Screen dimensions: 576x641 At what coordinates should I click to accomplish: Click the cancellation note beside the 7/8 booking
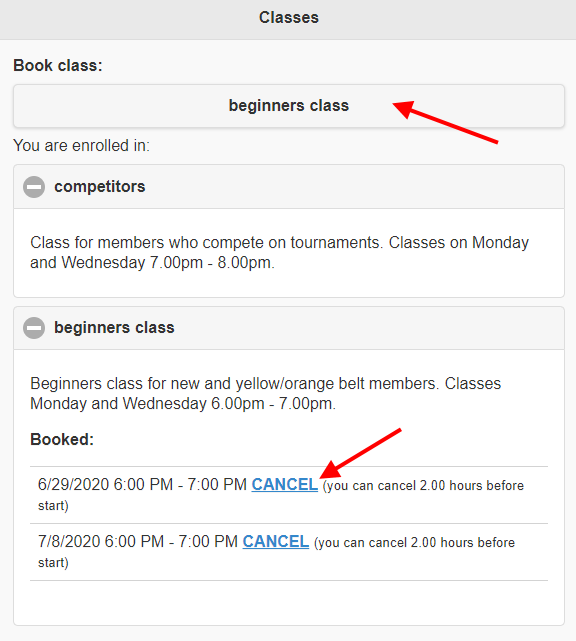tap(276, 552)
